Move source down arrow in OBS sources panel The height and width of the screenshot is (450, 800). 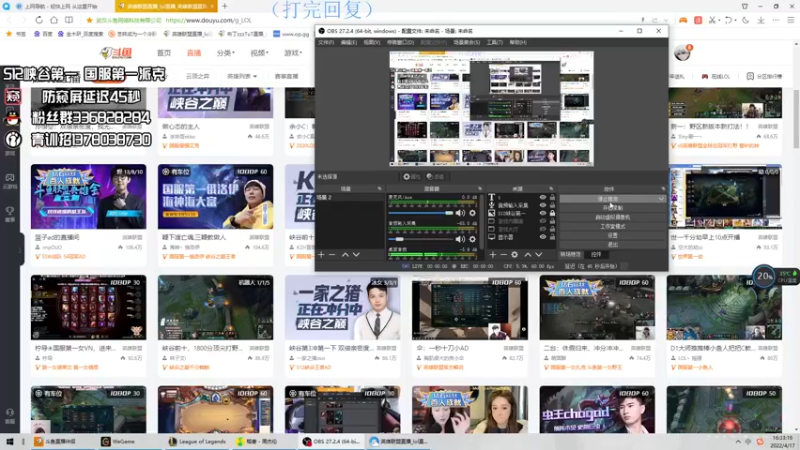point(539,254)
